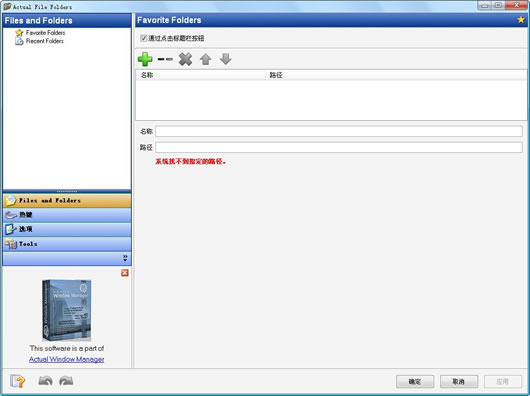Click the help question mark icon

point(18,381)
